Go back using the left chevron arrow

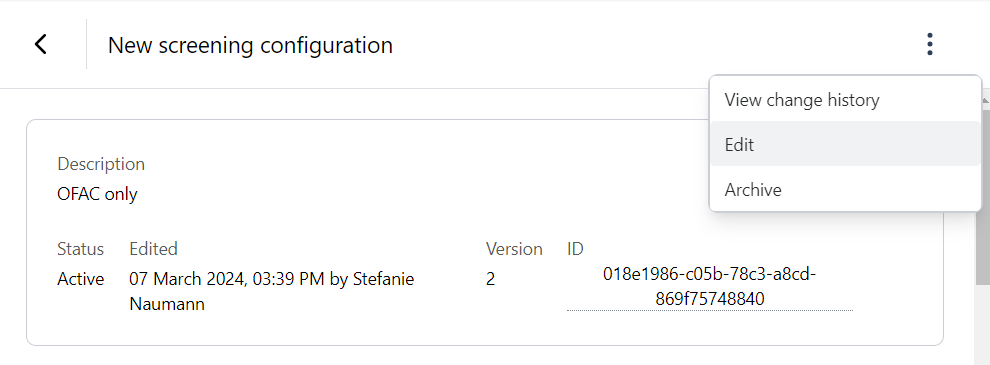pos(41,44)
